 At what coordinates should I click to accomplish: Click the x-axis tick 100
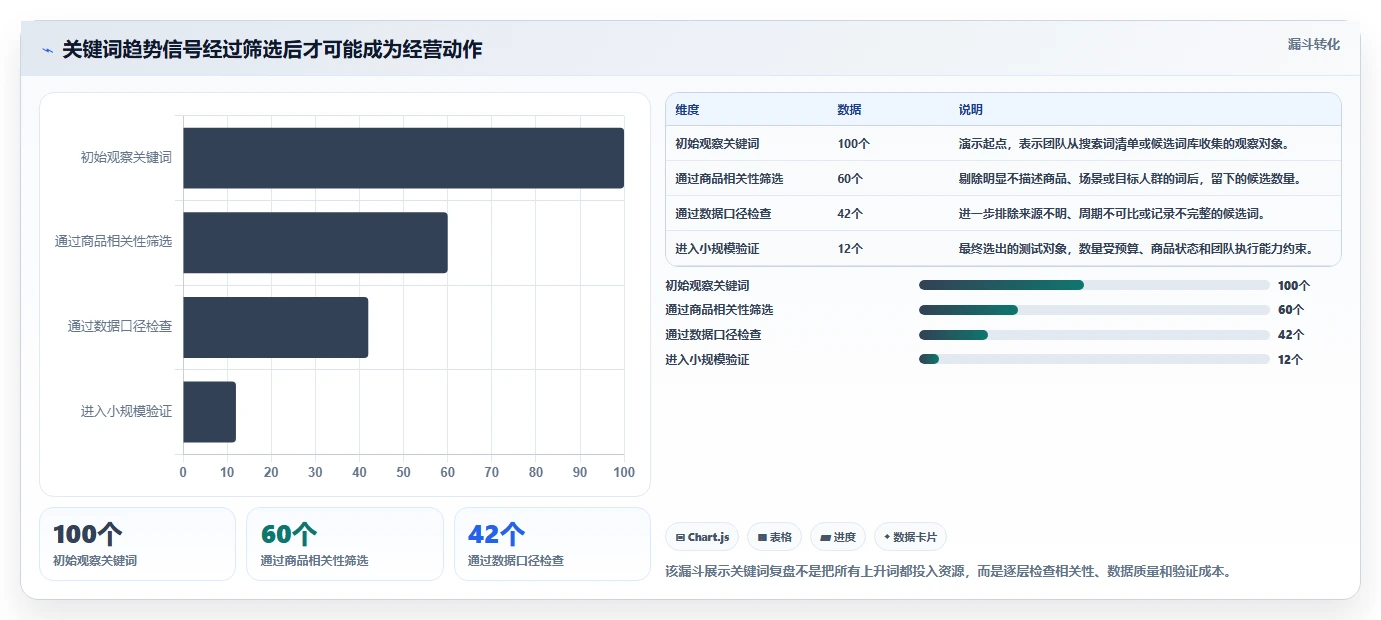pos(624,472)
